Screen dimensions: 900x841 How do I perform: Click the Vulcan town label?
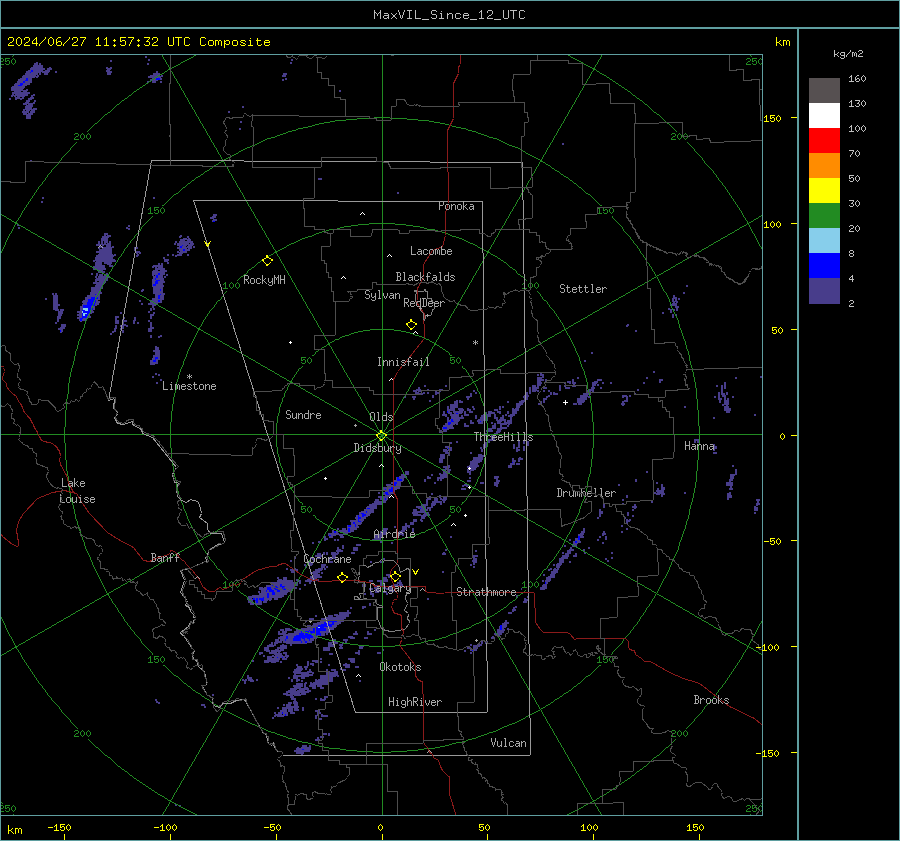click(x=508, y=743)
